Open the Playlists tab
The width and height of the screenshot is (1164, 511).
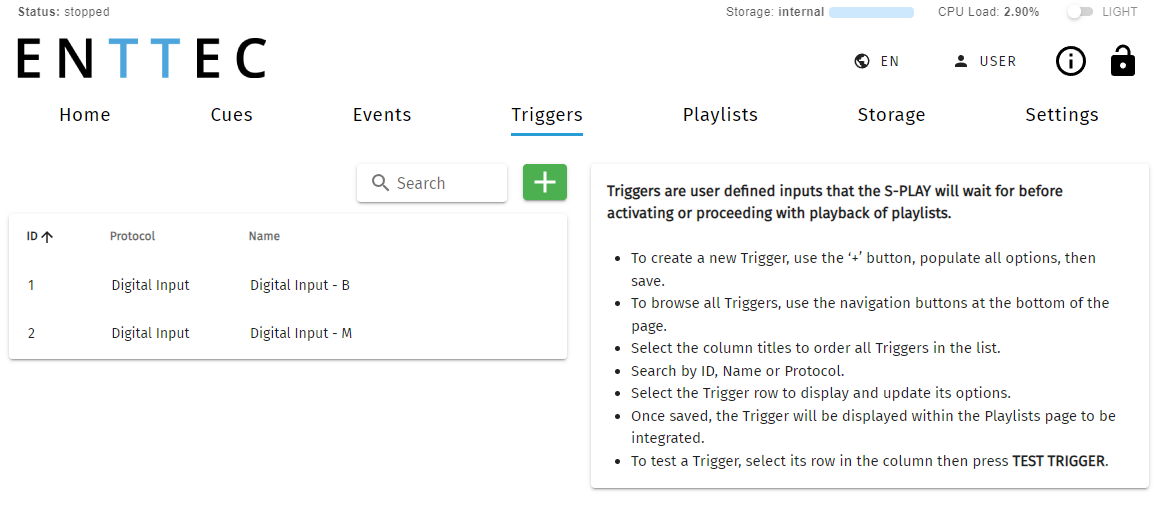[720, 115]
